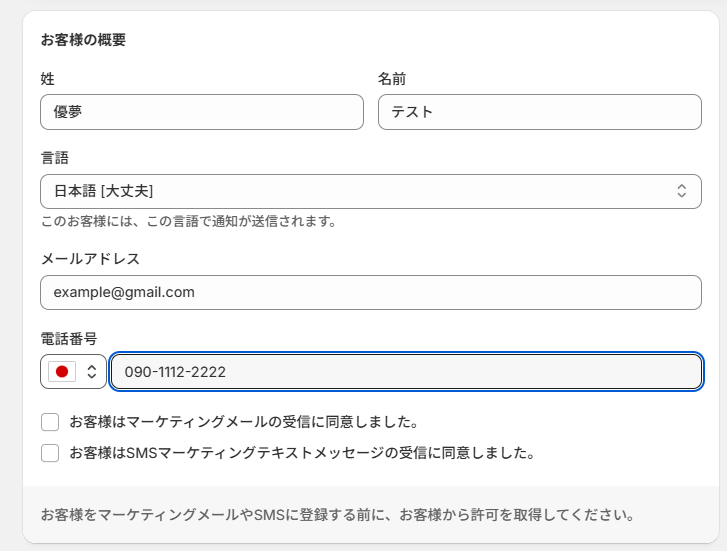
Task: Click the メールアドレス field label
Action: (x=90, y=258)
